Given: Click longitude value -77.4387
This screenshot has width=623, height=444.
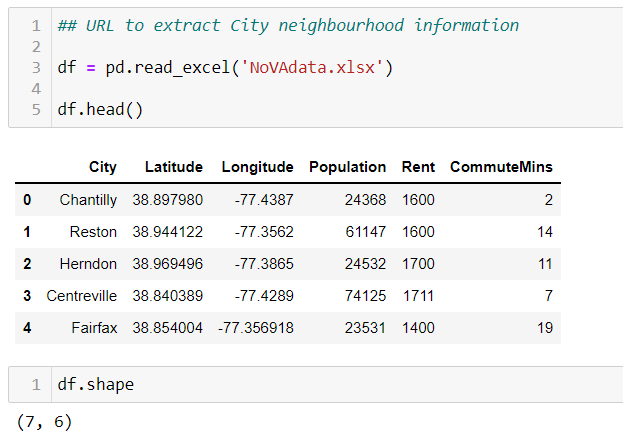Looking at the screenshot, I should pos(264,200).
